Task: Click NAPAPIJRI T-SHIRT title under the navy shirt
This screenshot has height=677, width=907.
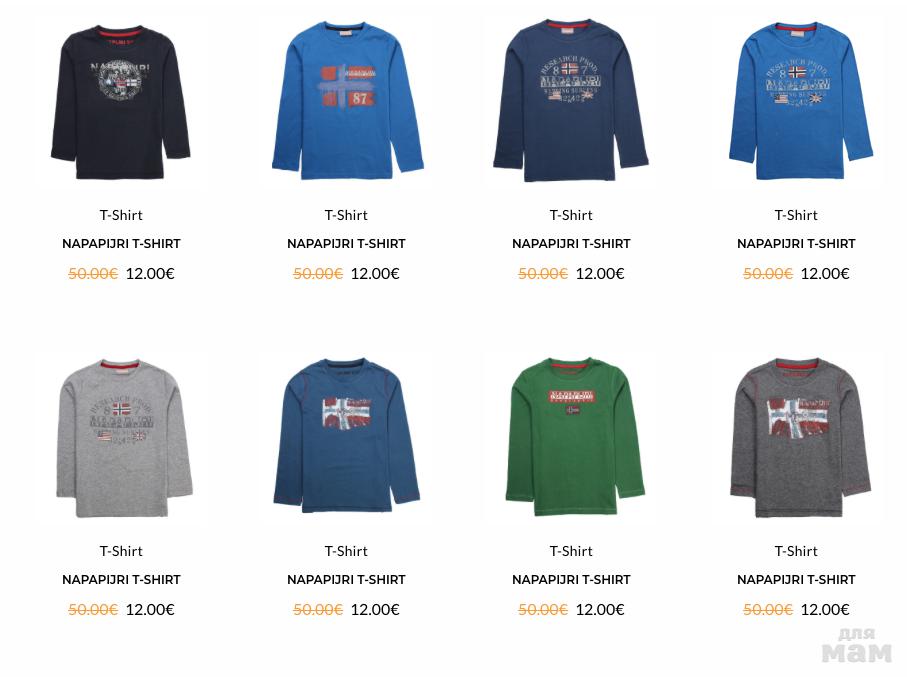Action: coord(572,244)
